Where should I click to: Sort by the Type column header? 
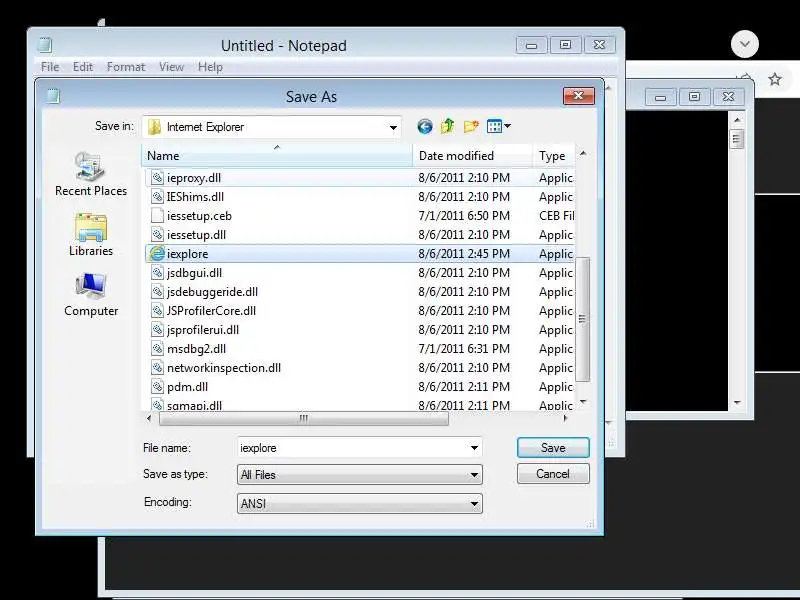pyautogui.click(x=554, y=156)
